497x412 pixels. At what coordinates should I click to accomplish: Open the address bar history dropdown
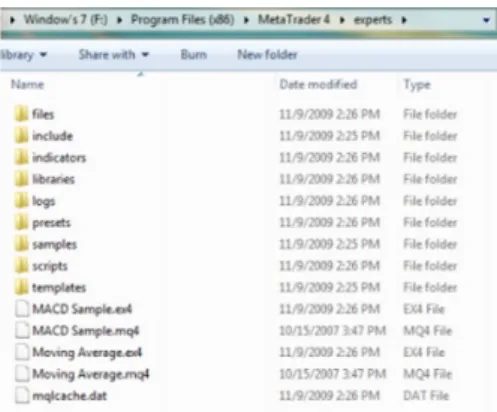(x=486, y=20)
